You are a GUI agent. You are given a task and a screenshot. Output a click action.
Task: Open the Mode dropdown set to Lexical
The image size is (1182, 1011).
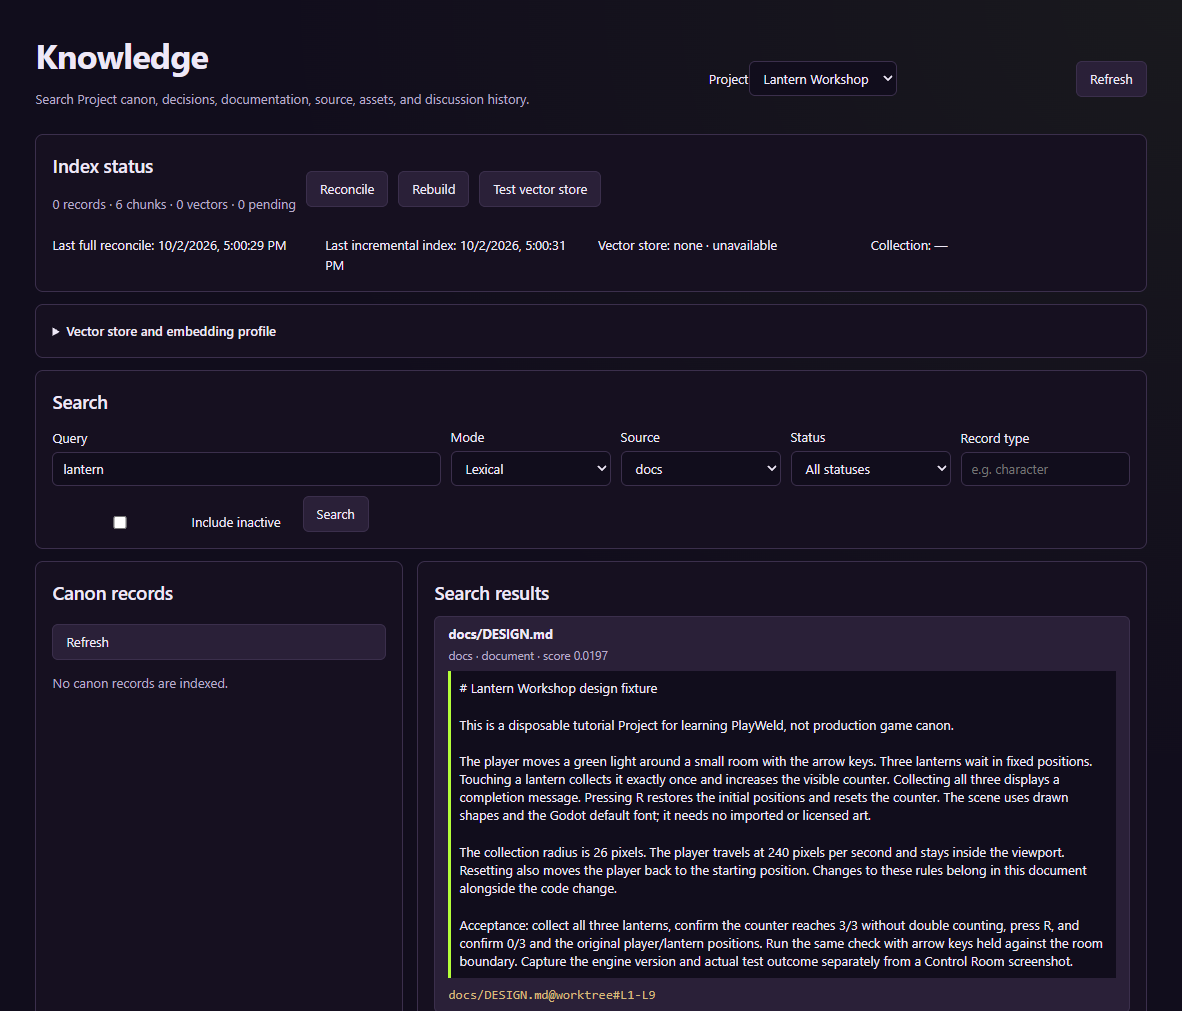[x=531, y=469]
